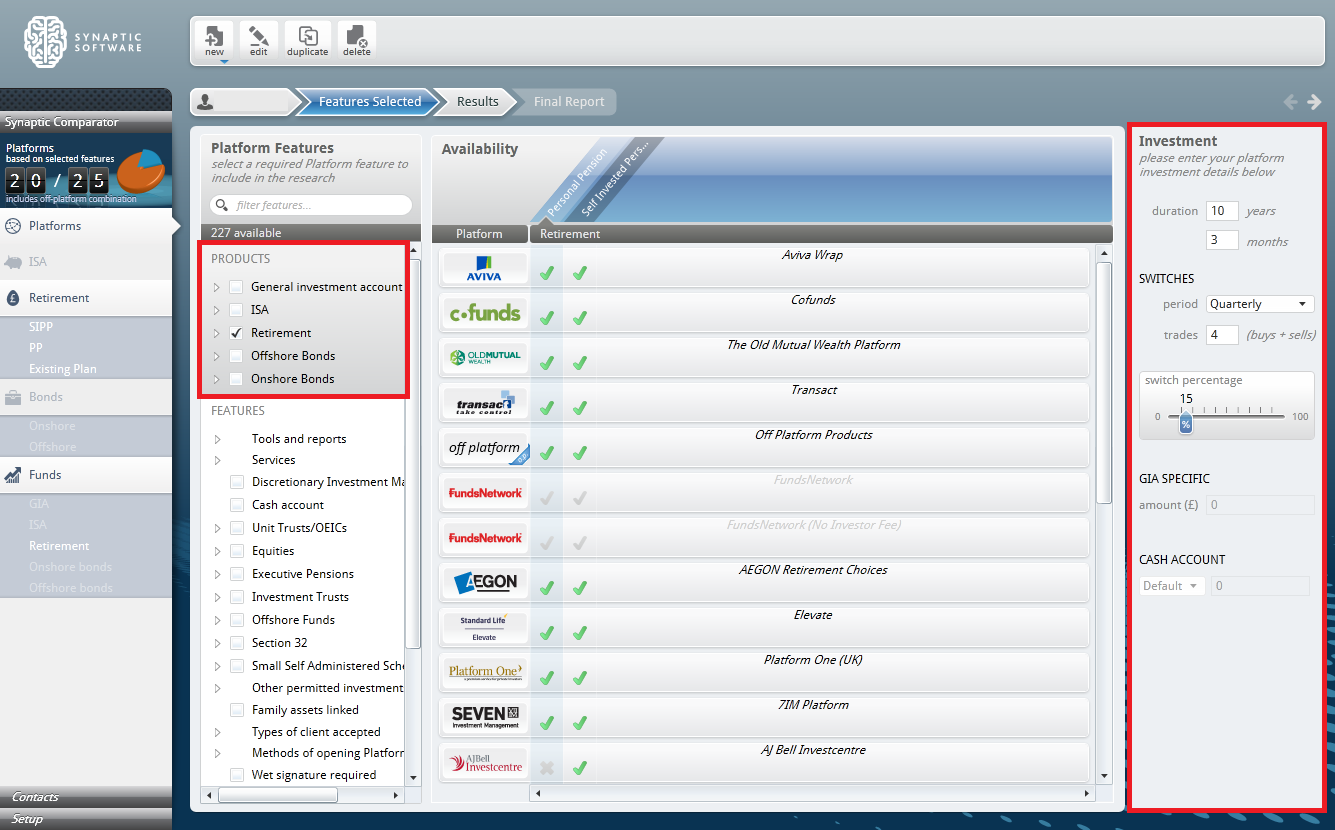Click the feature filter magnifier icon
Image resolution: width=1335 pixels, height=830 pixels.
[x=222, y=206]
